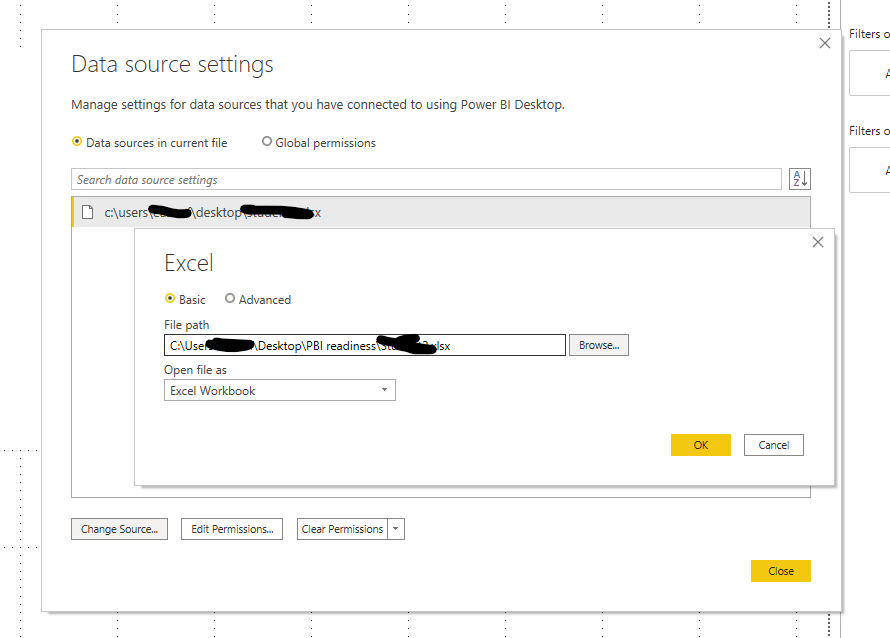The image size is (890, 638).
Task: Open Edit Permissions...
Action: point(232,529)
